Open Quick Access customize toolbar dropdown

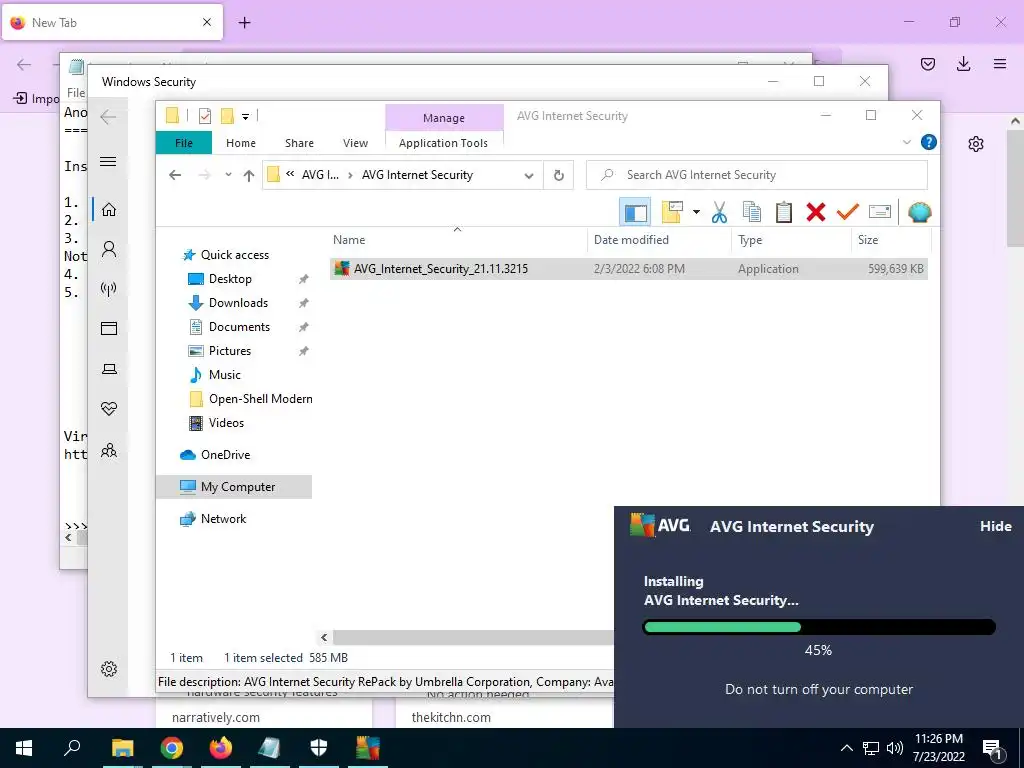(x=246, y=116)
